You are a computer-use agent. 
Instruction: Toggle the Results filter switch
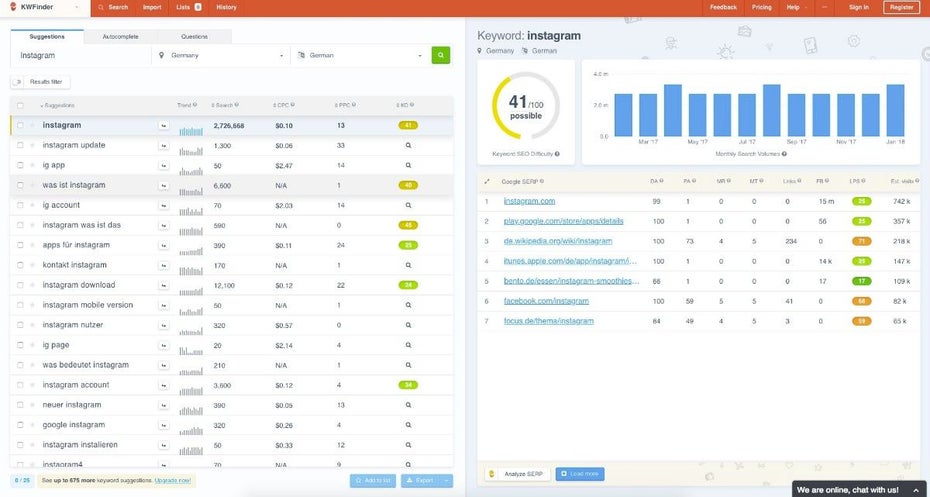(19, 82)
